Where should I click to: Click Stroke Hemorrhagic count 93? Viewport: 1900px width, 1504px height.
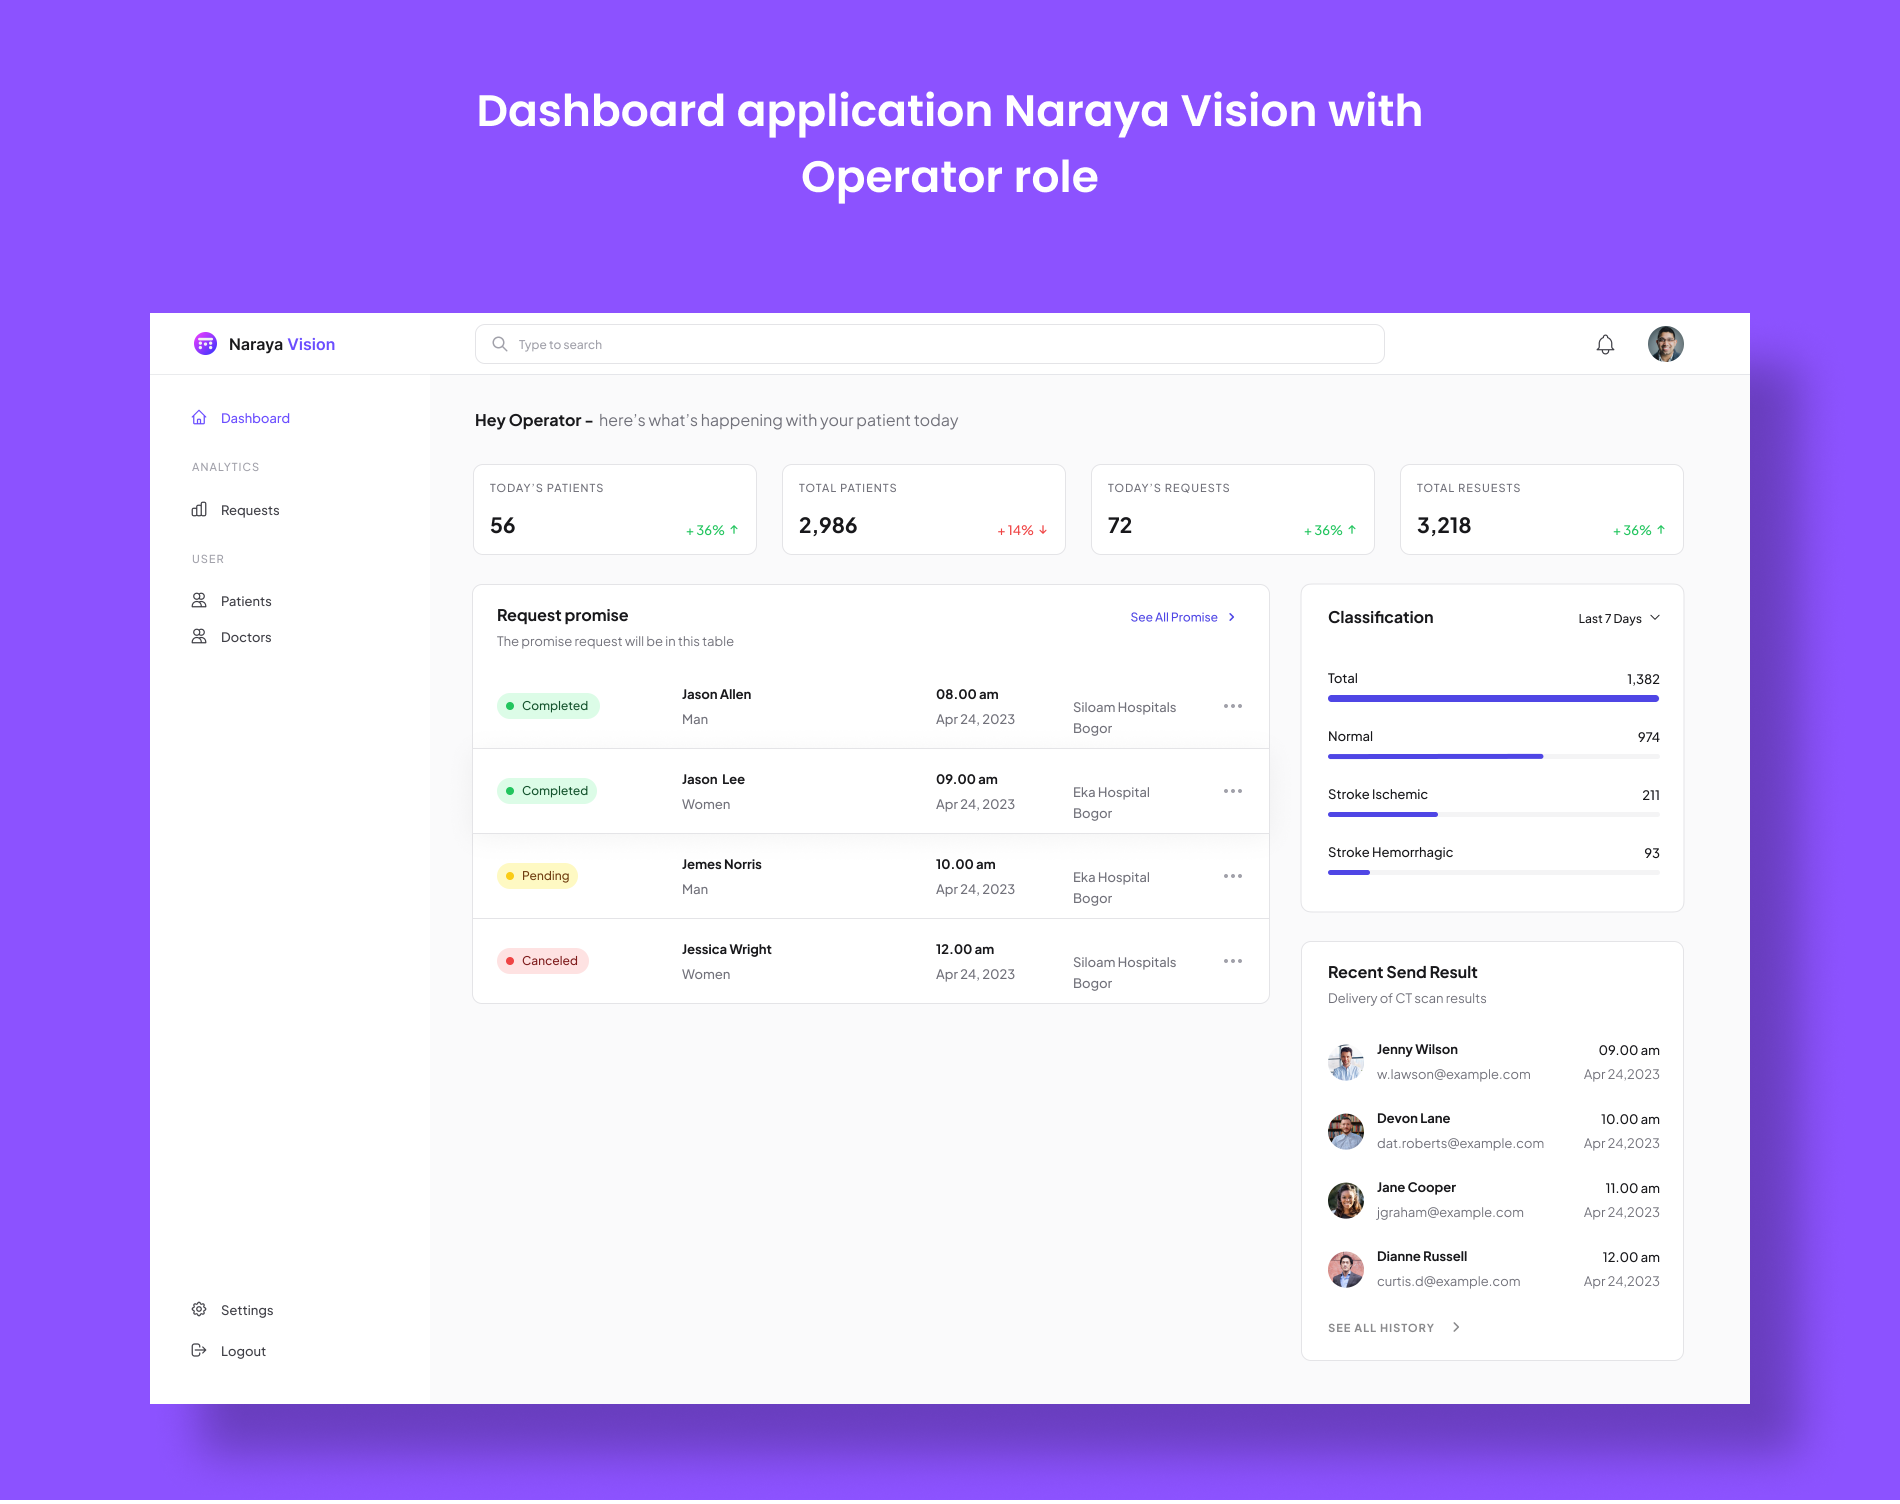click(1651, 853)
